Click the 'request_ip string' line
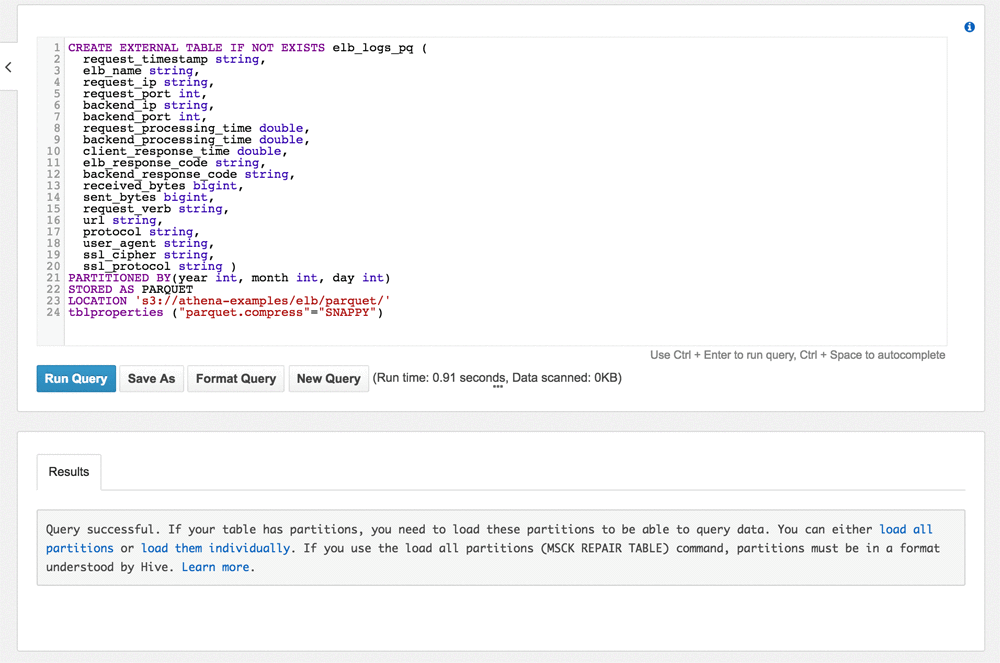The height and width of the screenshot is (663, 1000). 148,82
